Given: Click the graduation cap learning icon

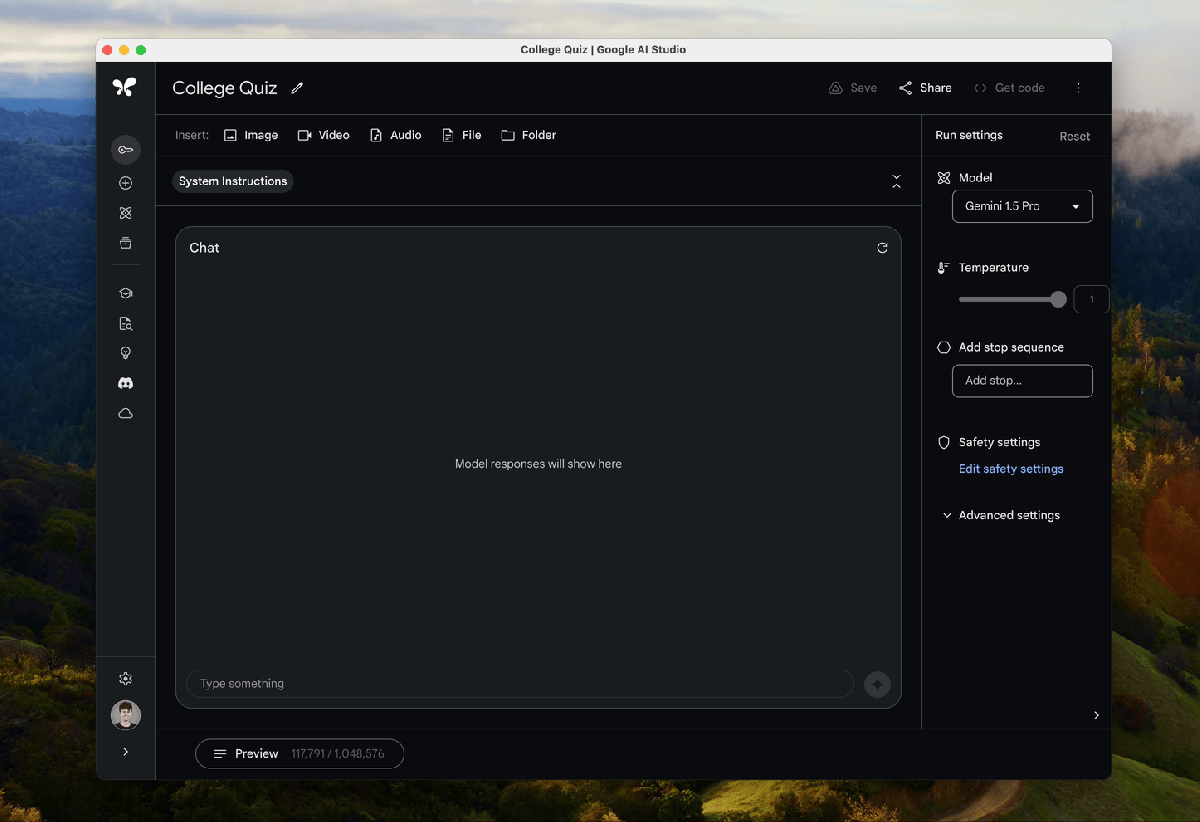Looking at the screenshot, I should pos(125,292).
